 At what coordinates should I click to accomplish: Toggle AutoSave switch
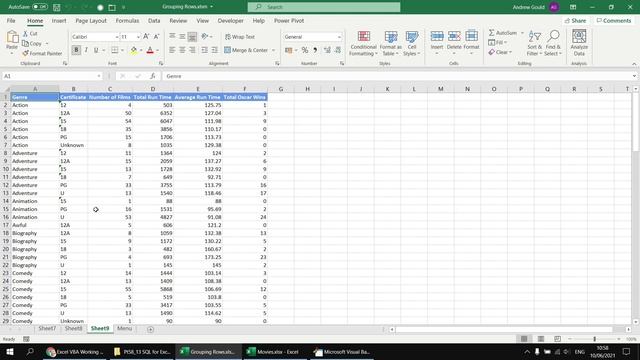[x=40, y=7]
